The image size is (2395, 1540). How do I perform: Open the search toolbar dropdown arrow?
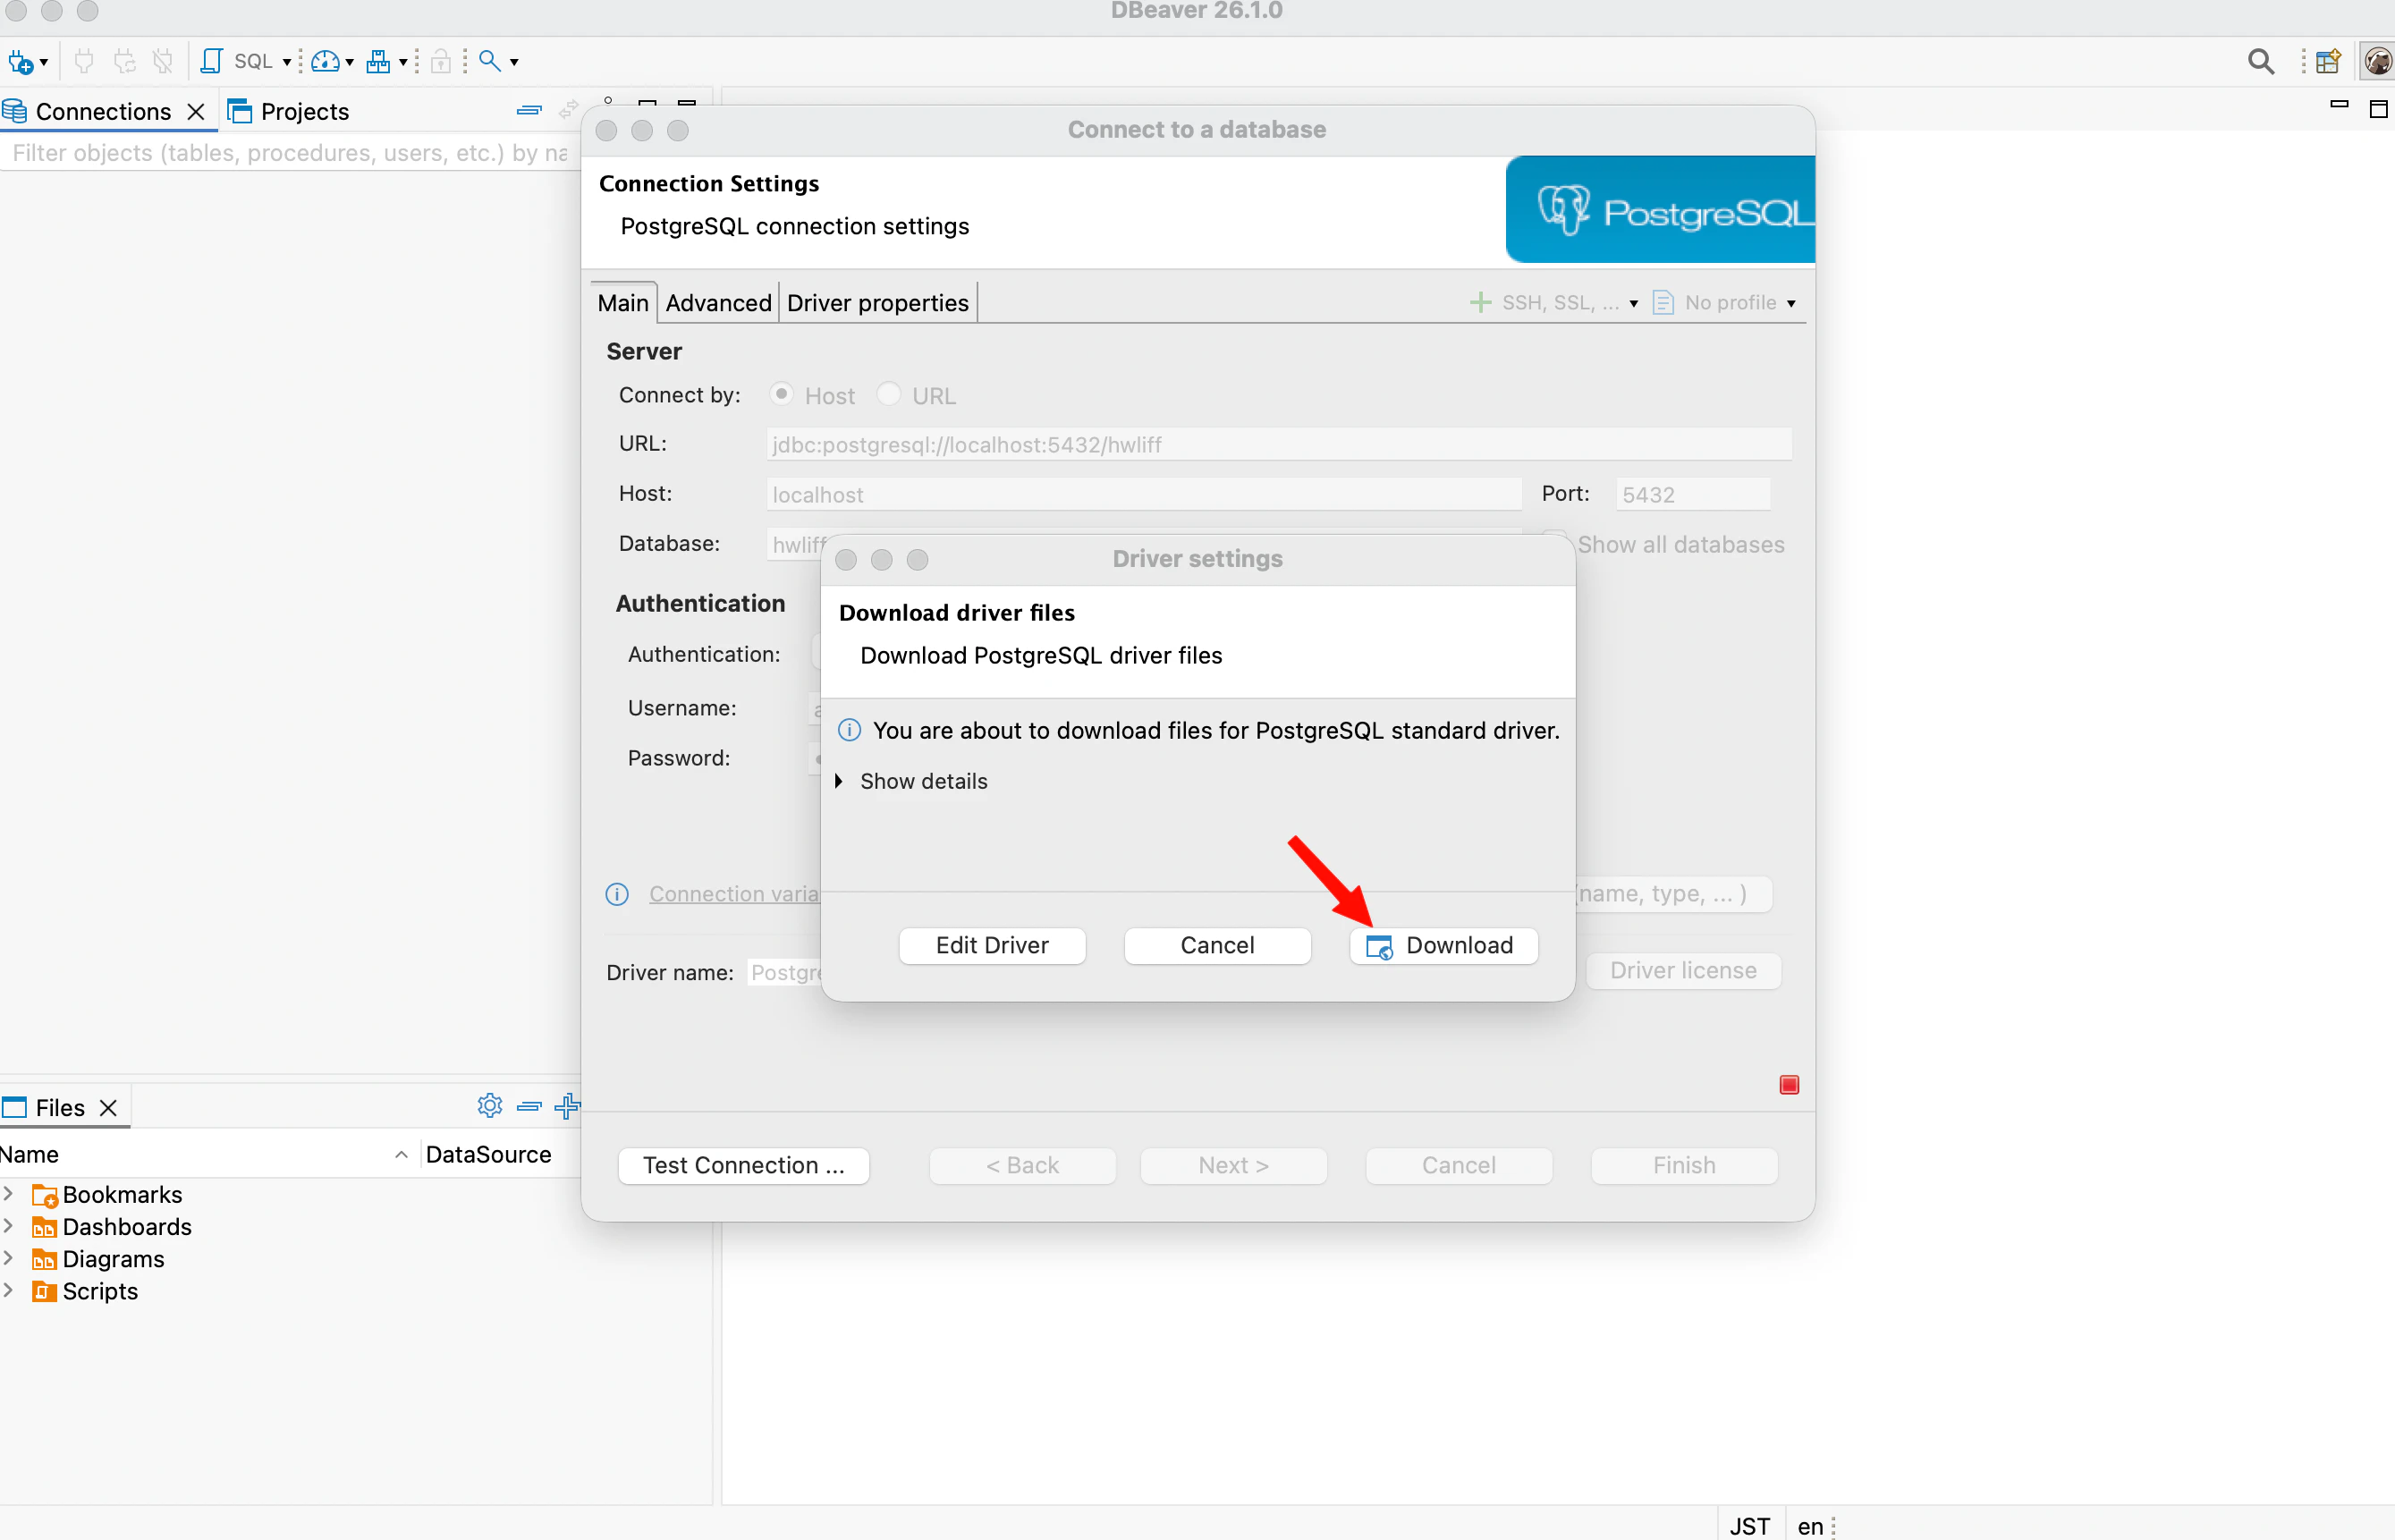click(514, 63)
